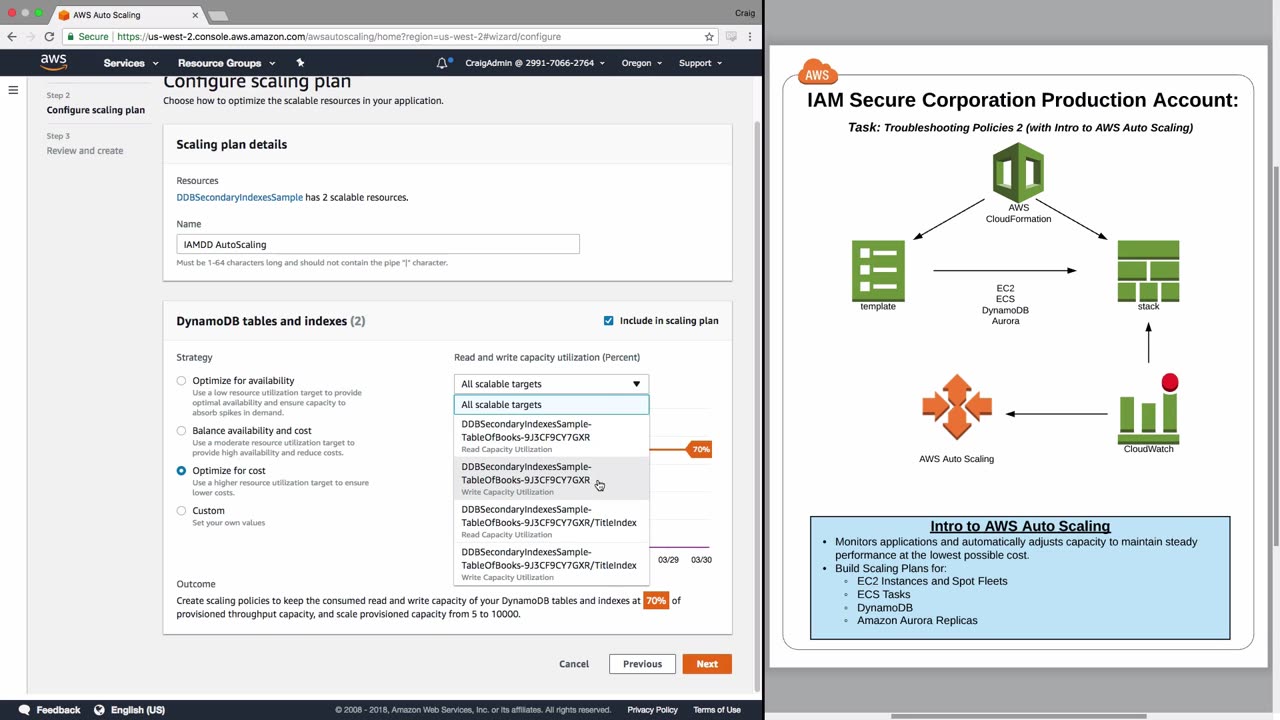Viewport: 1280px width, 720px height.
Task: Click the Previous button
Action: [x=642, y=664]
